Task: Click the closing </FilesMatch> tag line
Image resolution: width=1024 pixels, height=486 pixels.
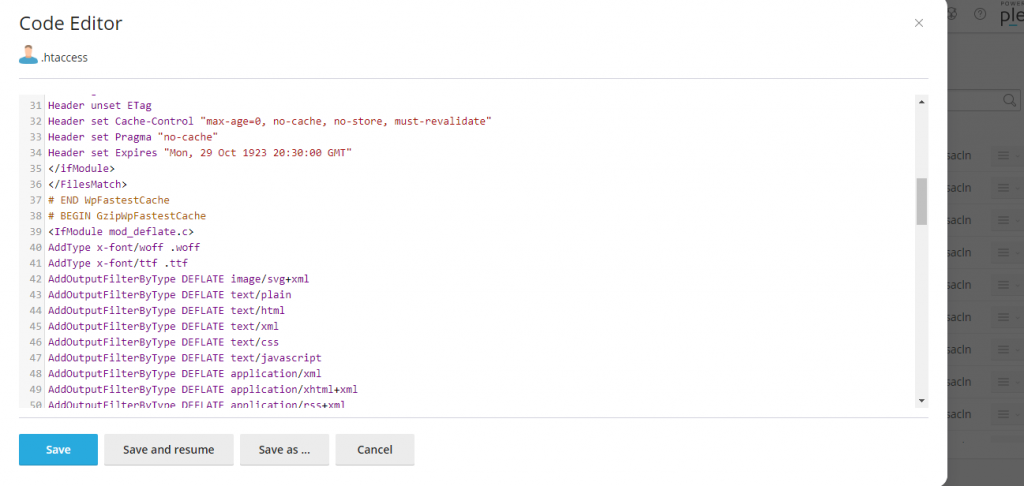Action: [87, 184]
